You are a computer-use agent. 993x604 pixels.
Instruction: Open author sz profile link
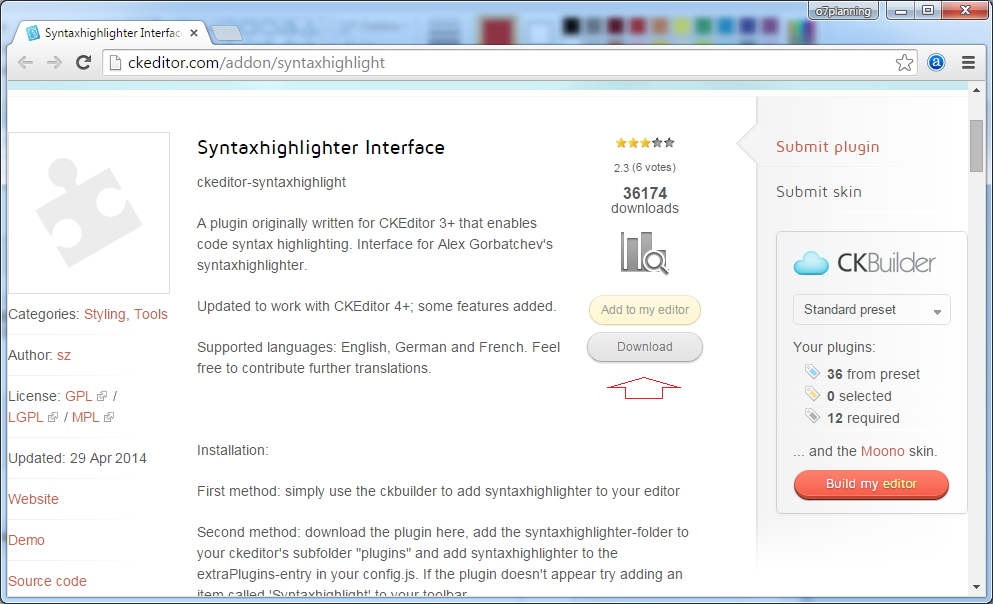click(x=64, y=355)
